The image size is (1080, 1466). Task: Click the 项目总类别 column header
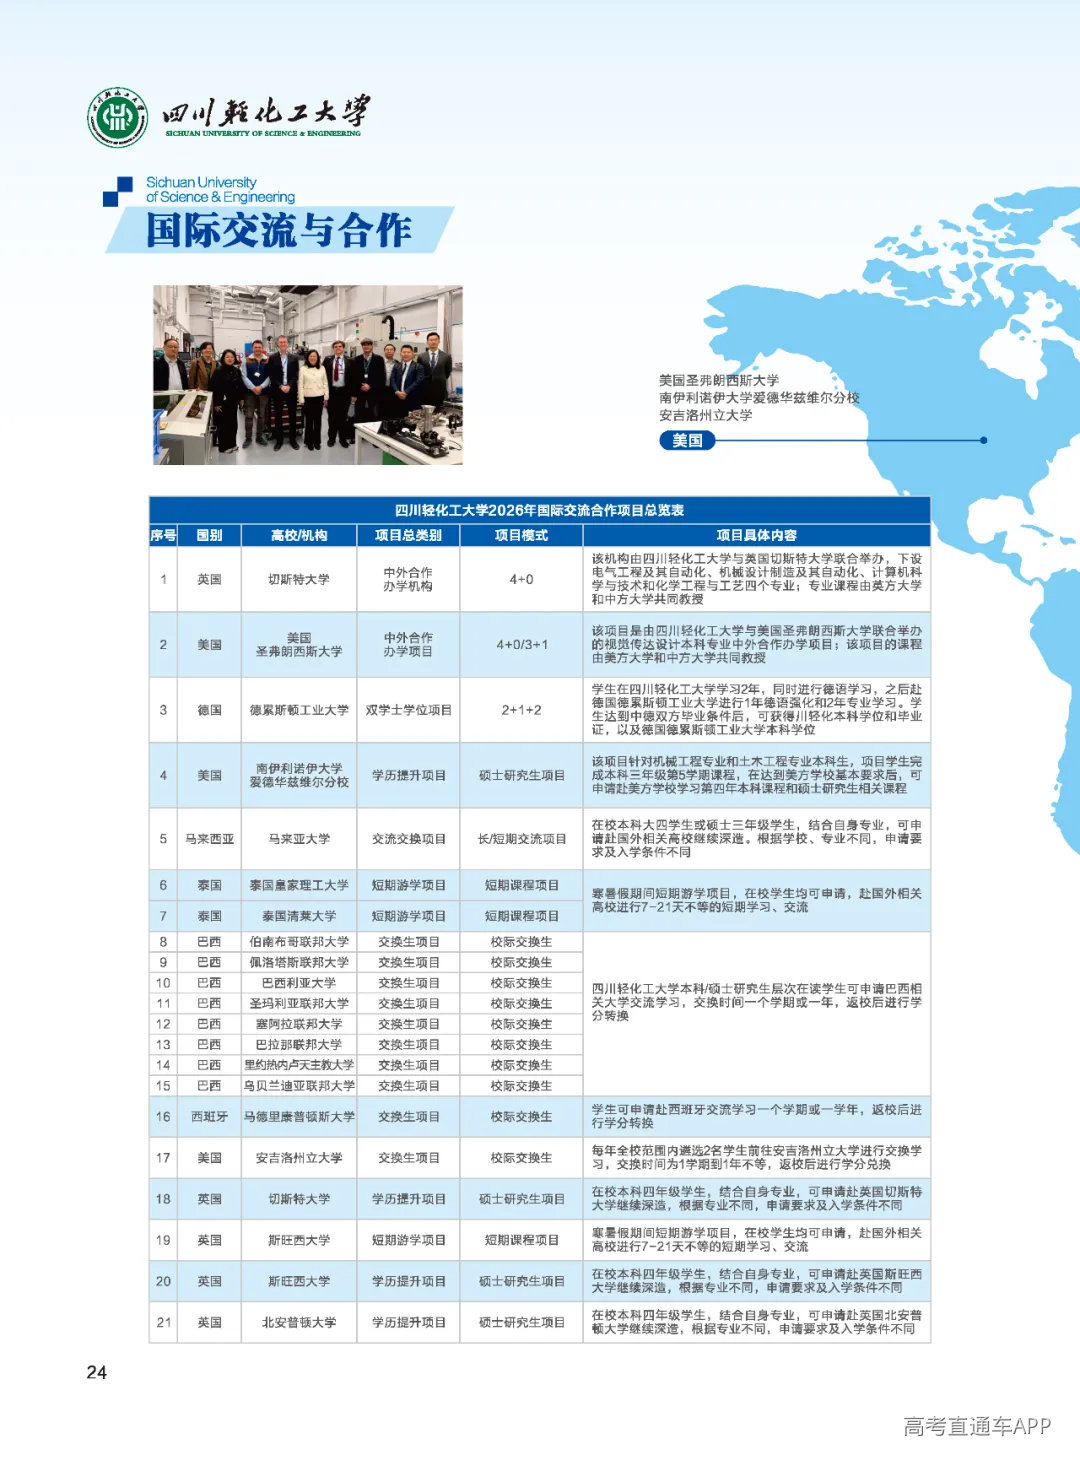408,535
